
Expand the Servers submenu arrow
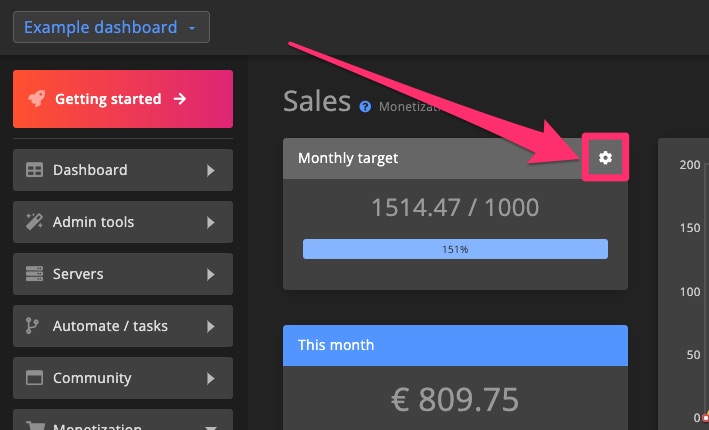click(210, 274)
